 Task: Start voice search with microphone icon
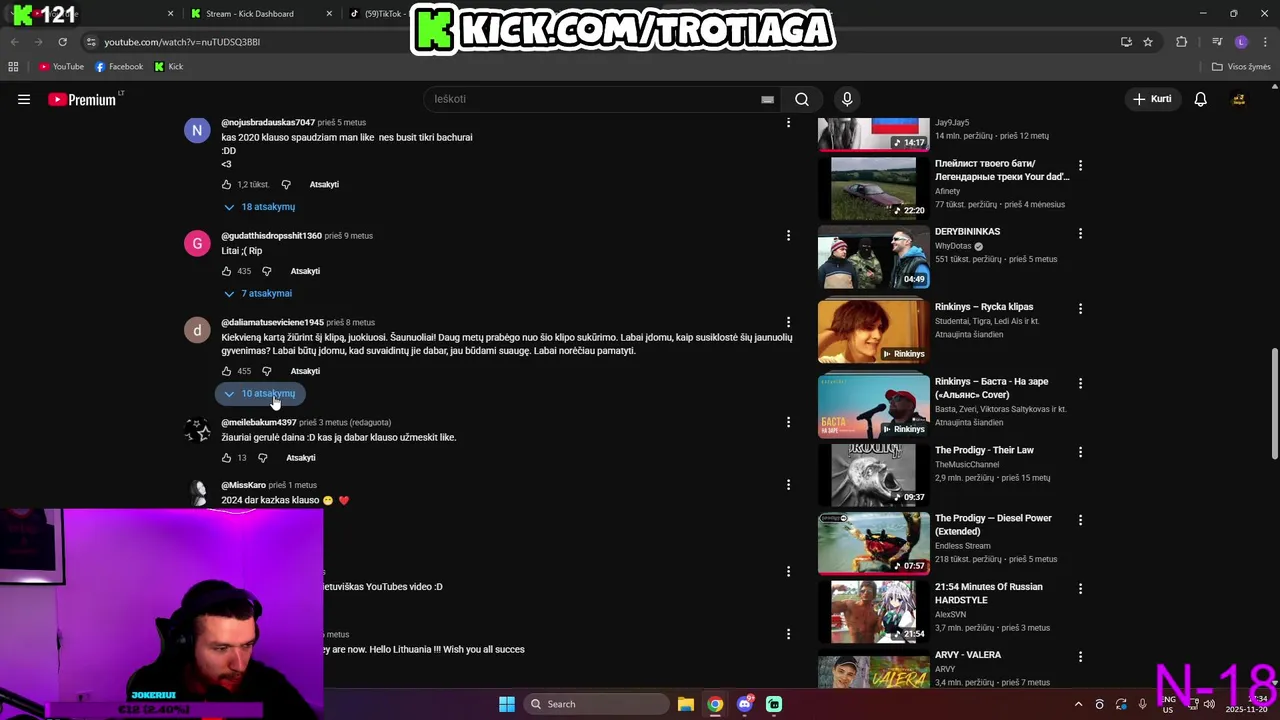[847, 99]
